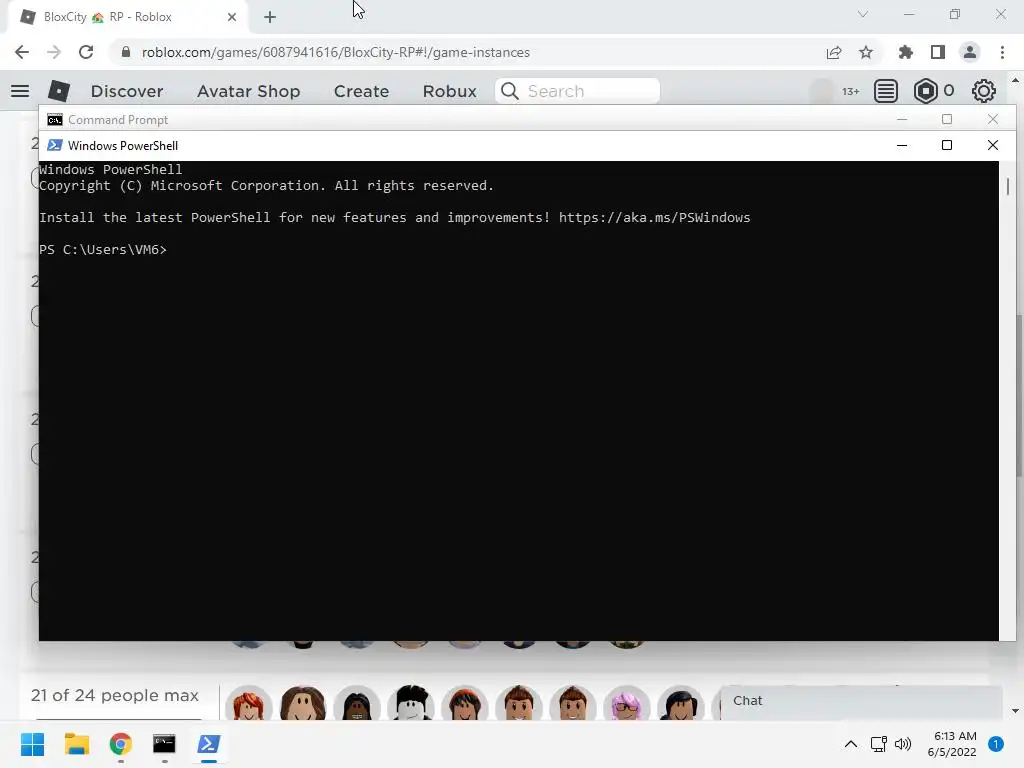The image size is (1024, 768).
Task: Click the Roblox search magnifier icon
Action: coord(510,91)
